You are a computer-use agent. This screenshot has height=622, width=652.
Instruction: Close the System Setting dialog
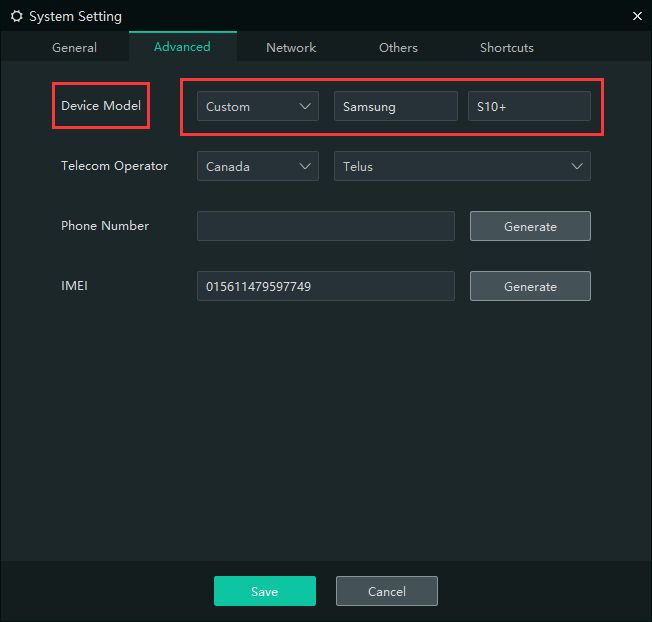(x=637, y=16)
